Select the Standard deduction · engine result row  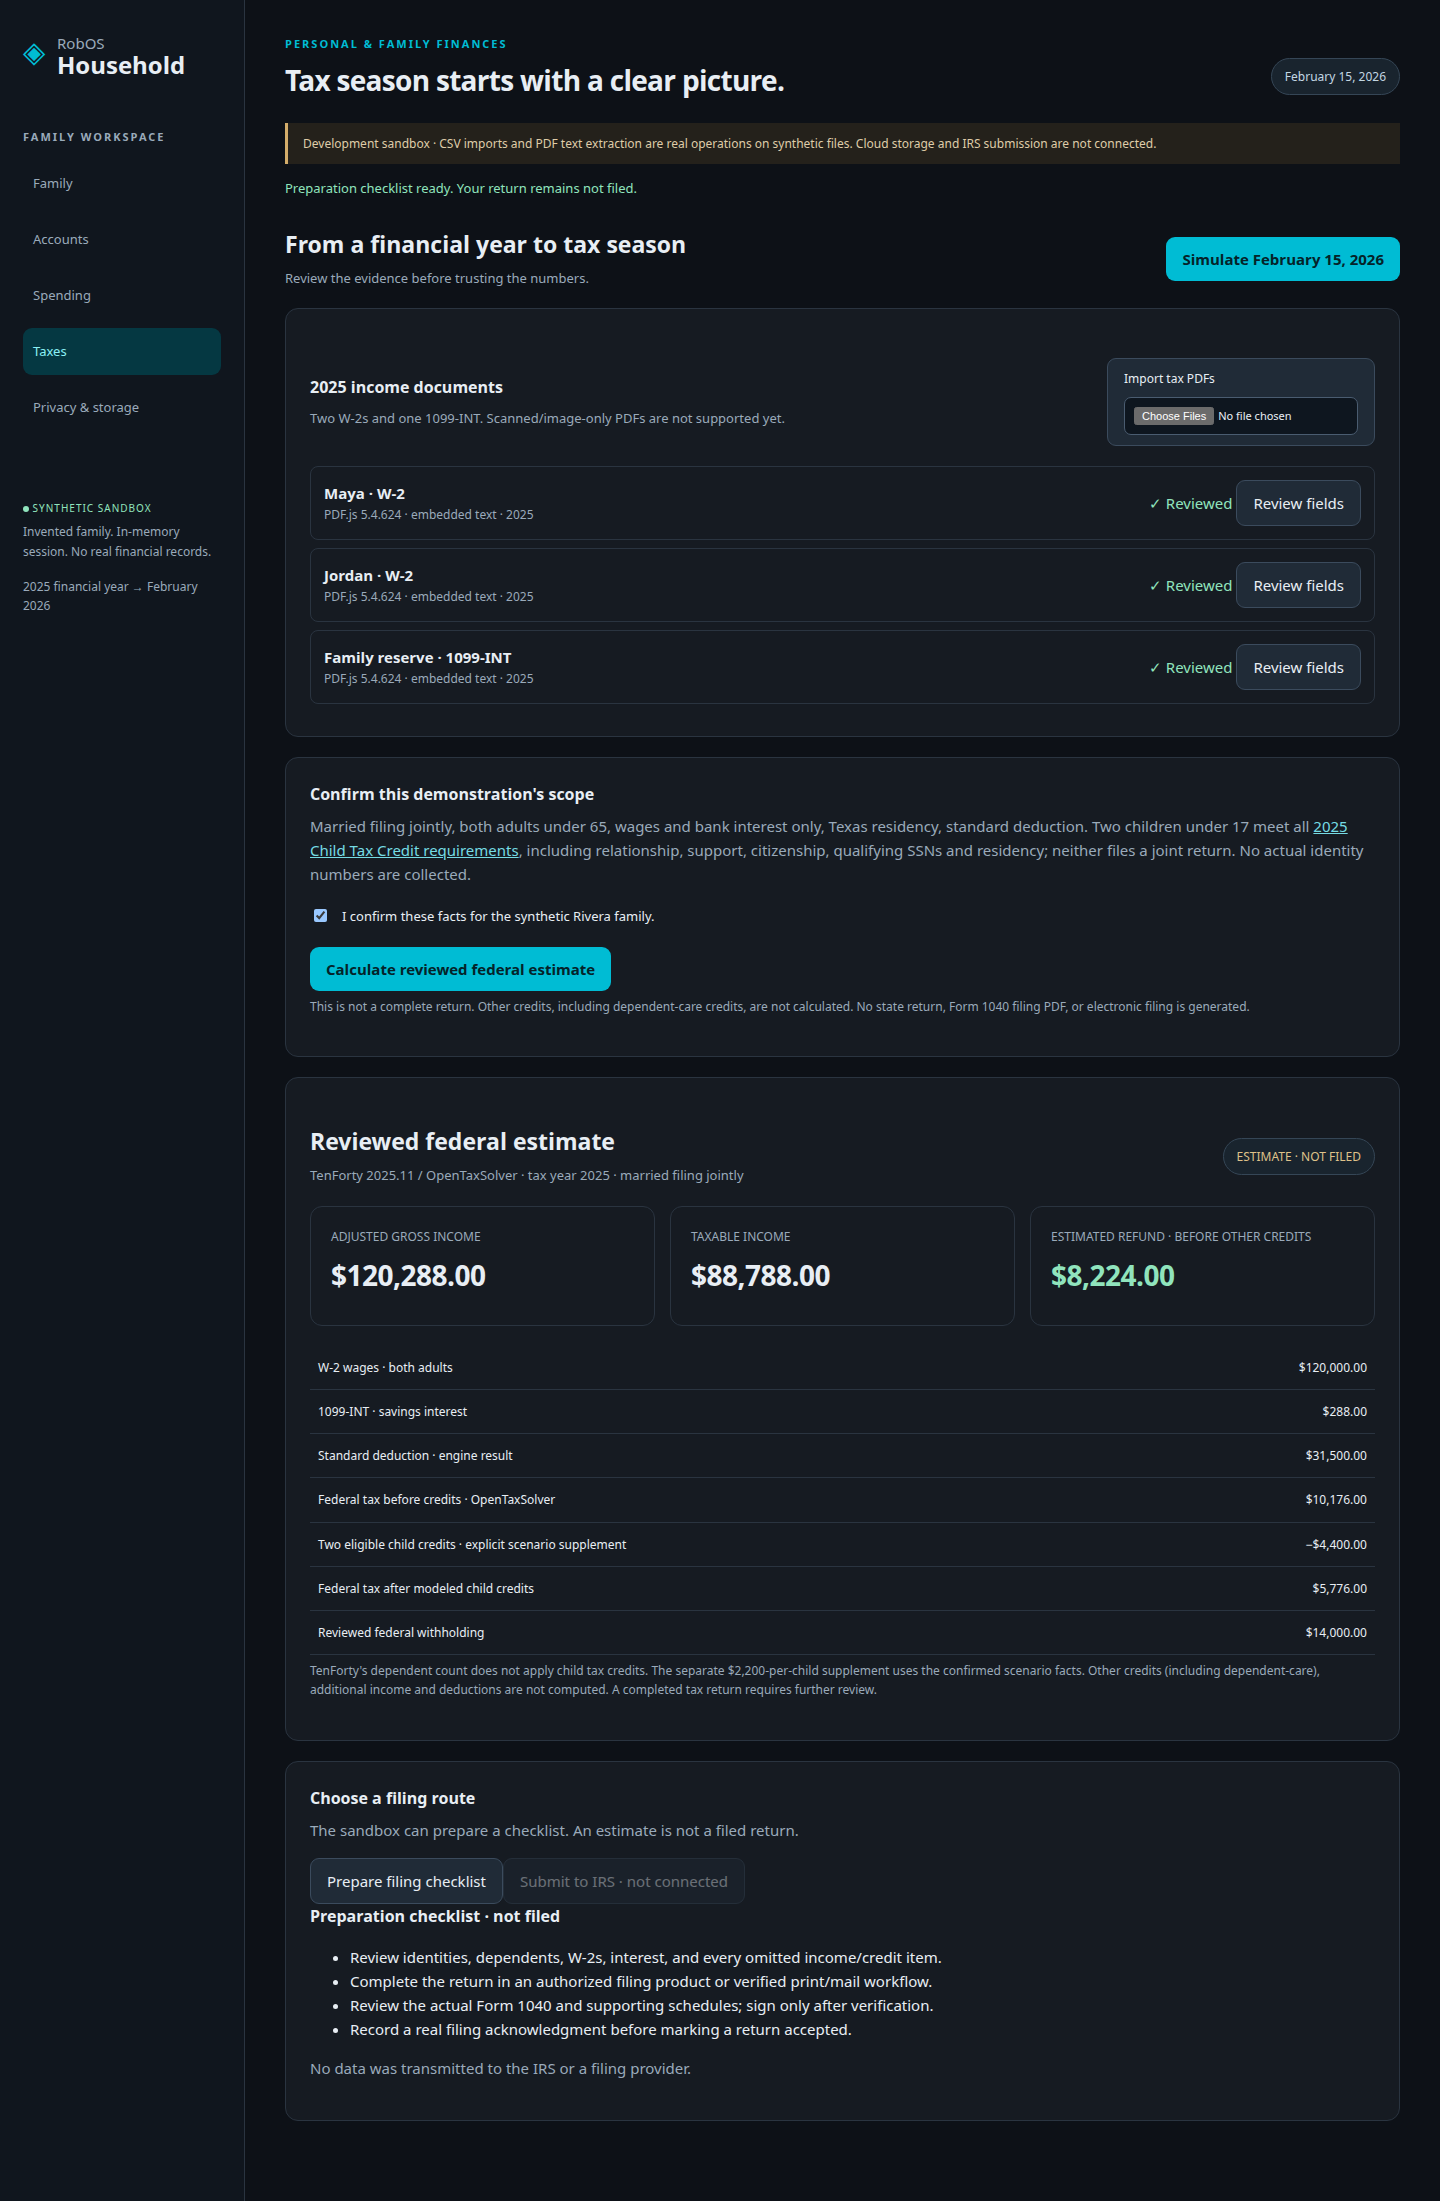tap(842, 1456)
